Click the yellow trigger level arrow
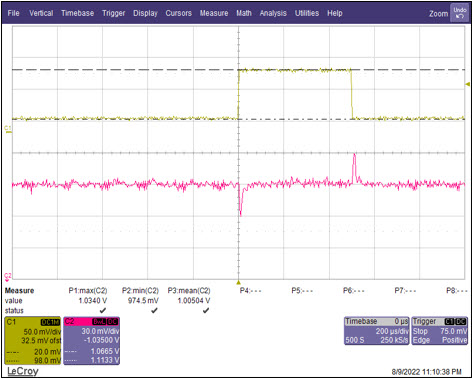 pos(467,84)
